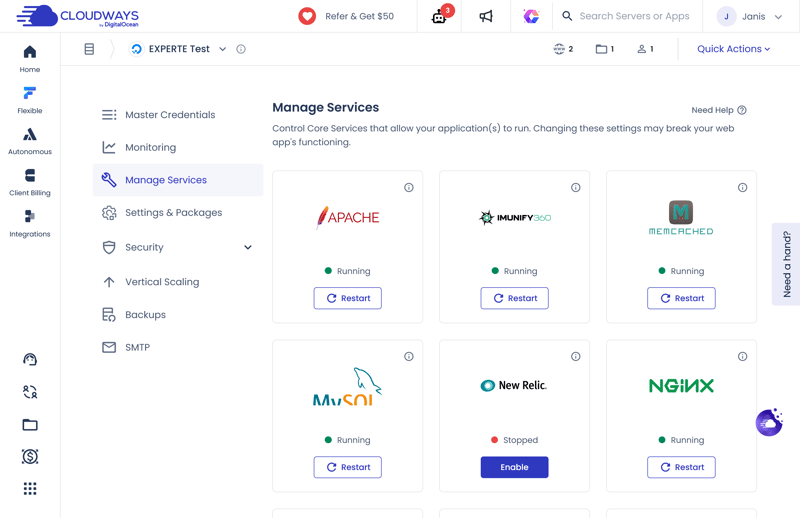Open the apps grid sidebar icon
The width and height of the screenshot is (800, 518).
coord(30,489)
